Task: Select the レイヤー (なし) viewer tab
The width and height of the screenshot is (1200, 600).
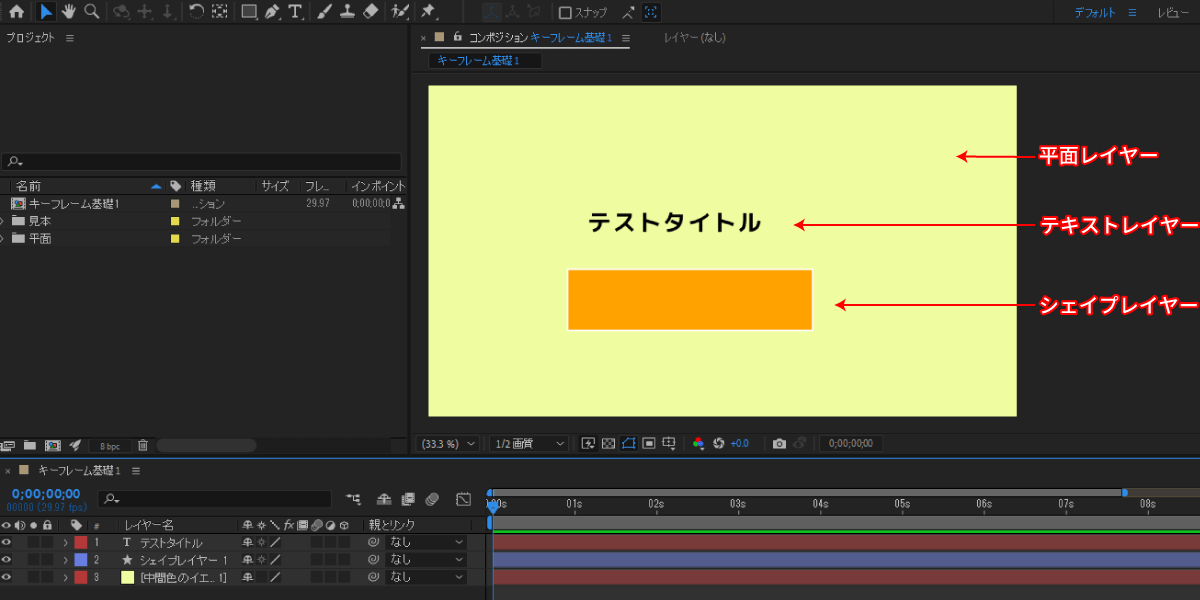Action: 694,38
